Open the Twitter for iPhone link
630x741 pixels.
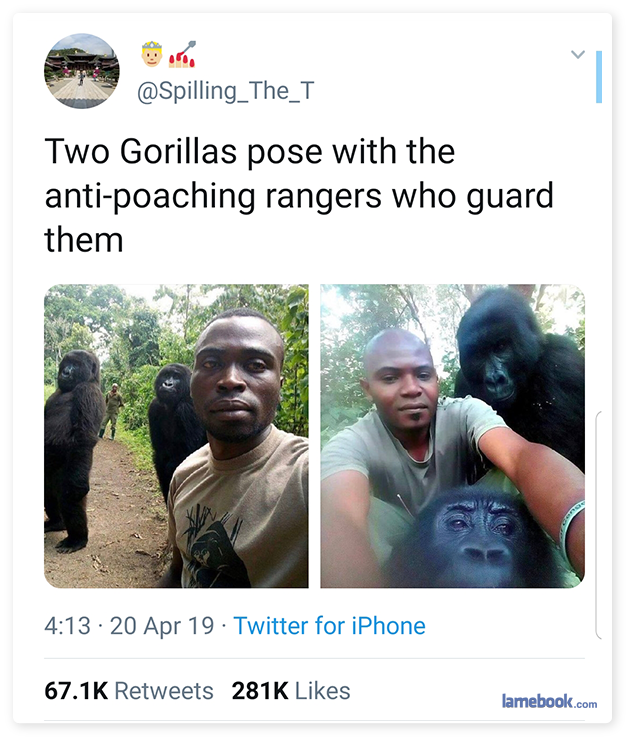point(329,626)
